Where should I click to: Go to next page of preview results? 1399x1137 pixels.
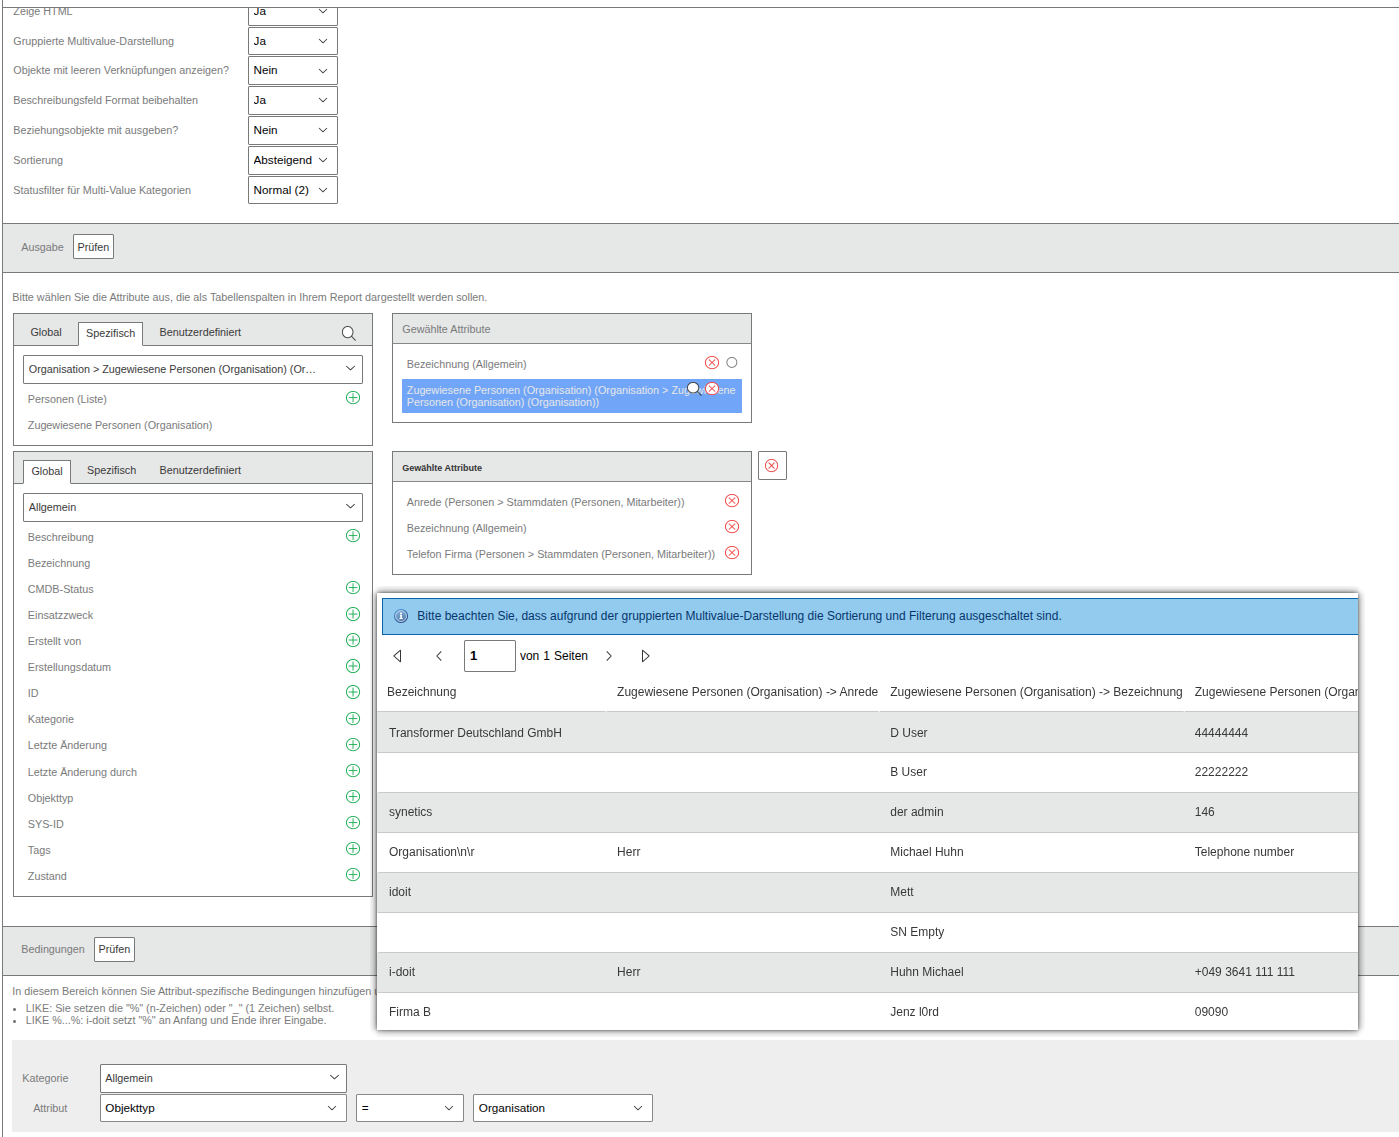coord(608,656)
